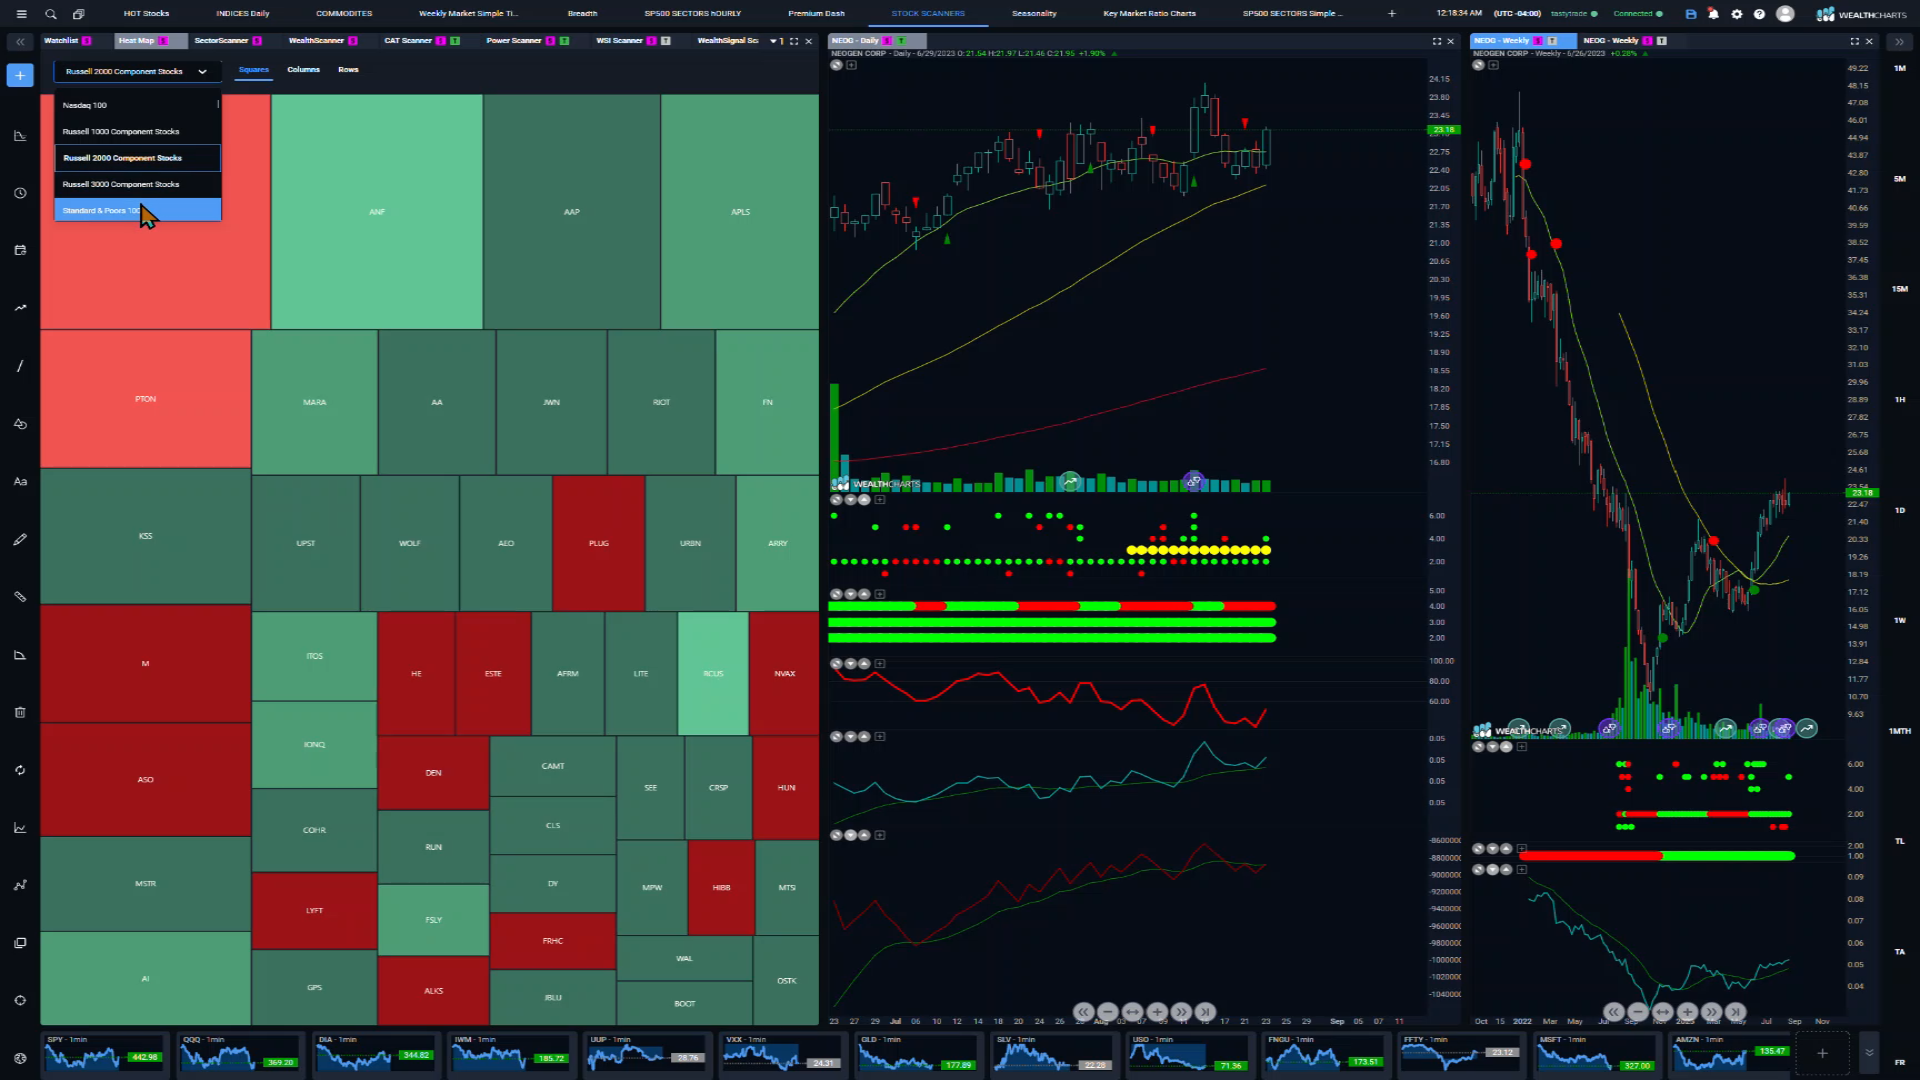Choose Standard & Poors option in list
The image size is (1920, 1080).
coord(137,210)
